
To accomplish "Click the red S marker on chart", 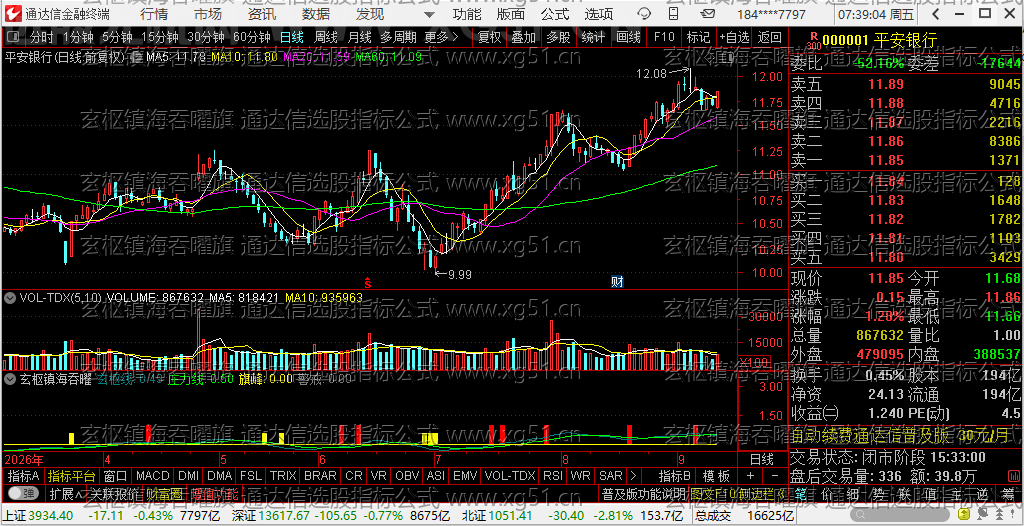I will [x=368, y=283].
